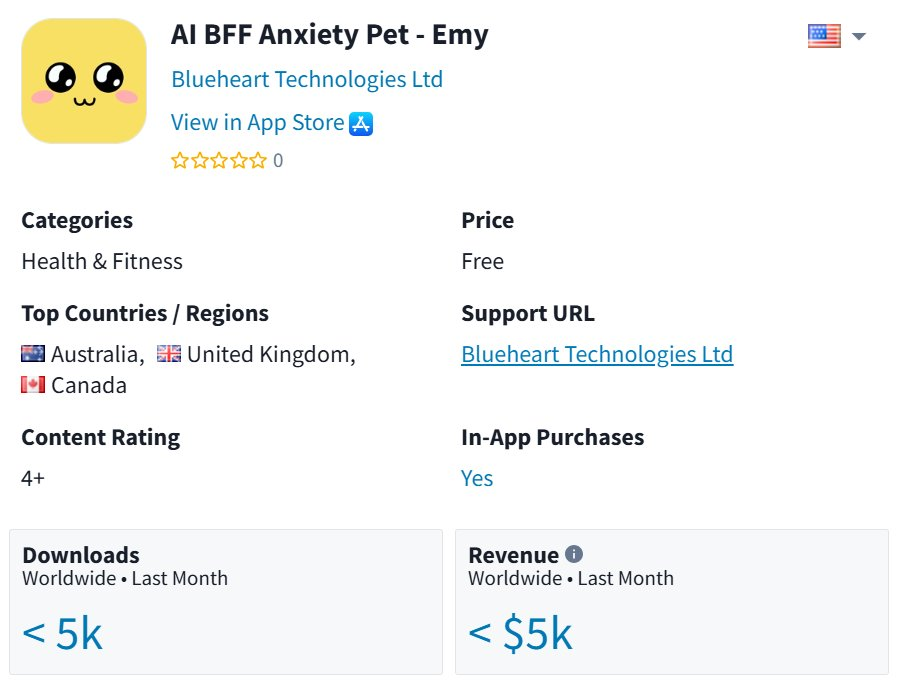The height and width of the screenshot is (686, 906).
Task: Open the country selector dropdown arrow
Action: pyautogui.click(x=858, y=37)
